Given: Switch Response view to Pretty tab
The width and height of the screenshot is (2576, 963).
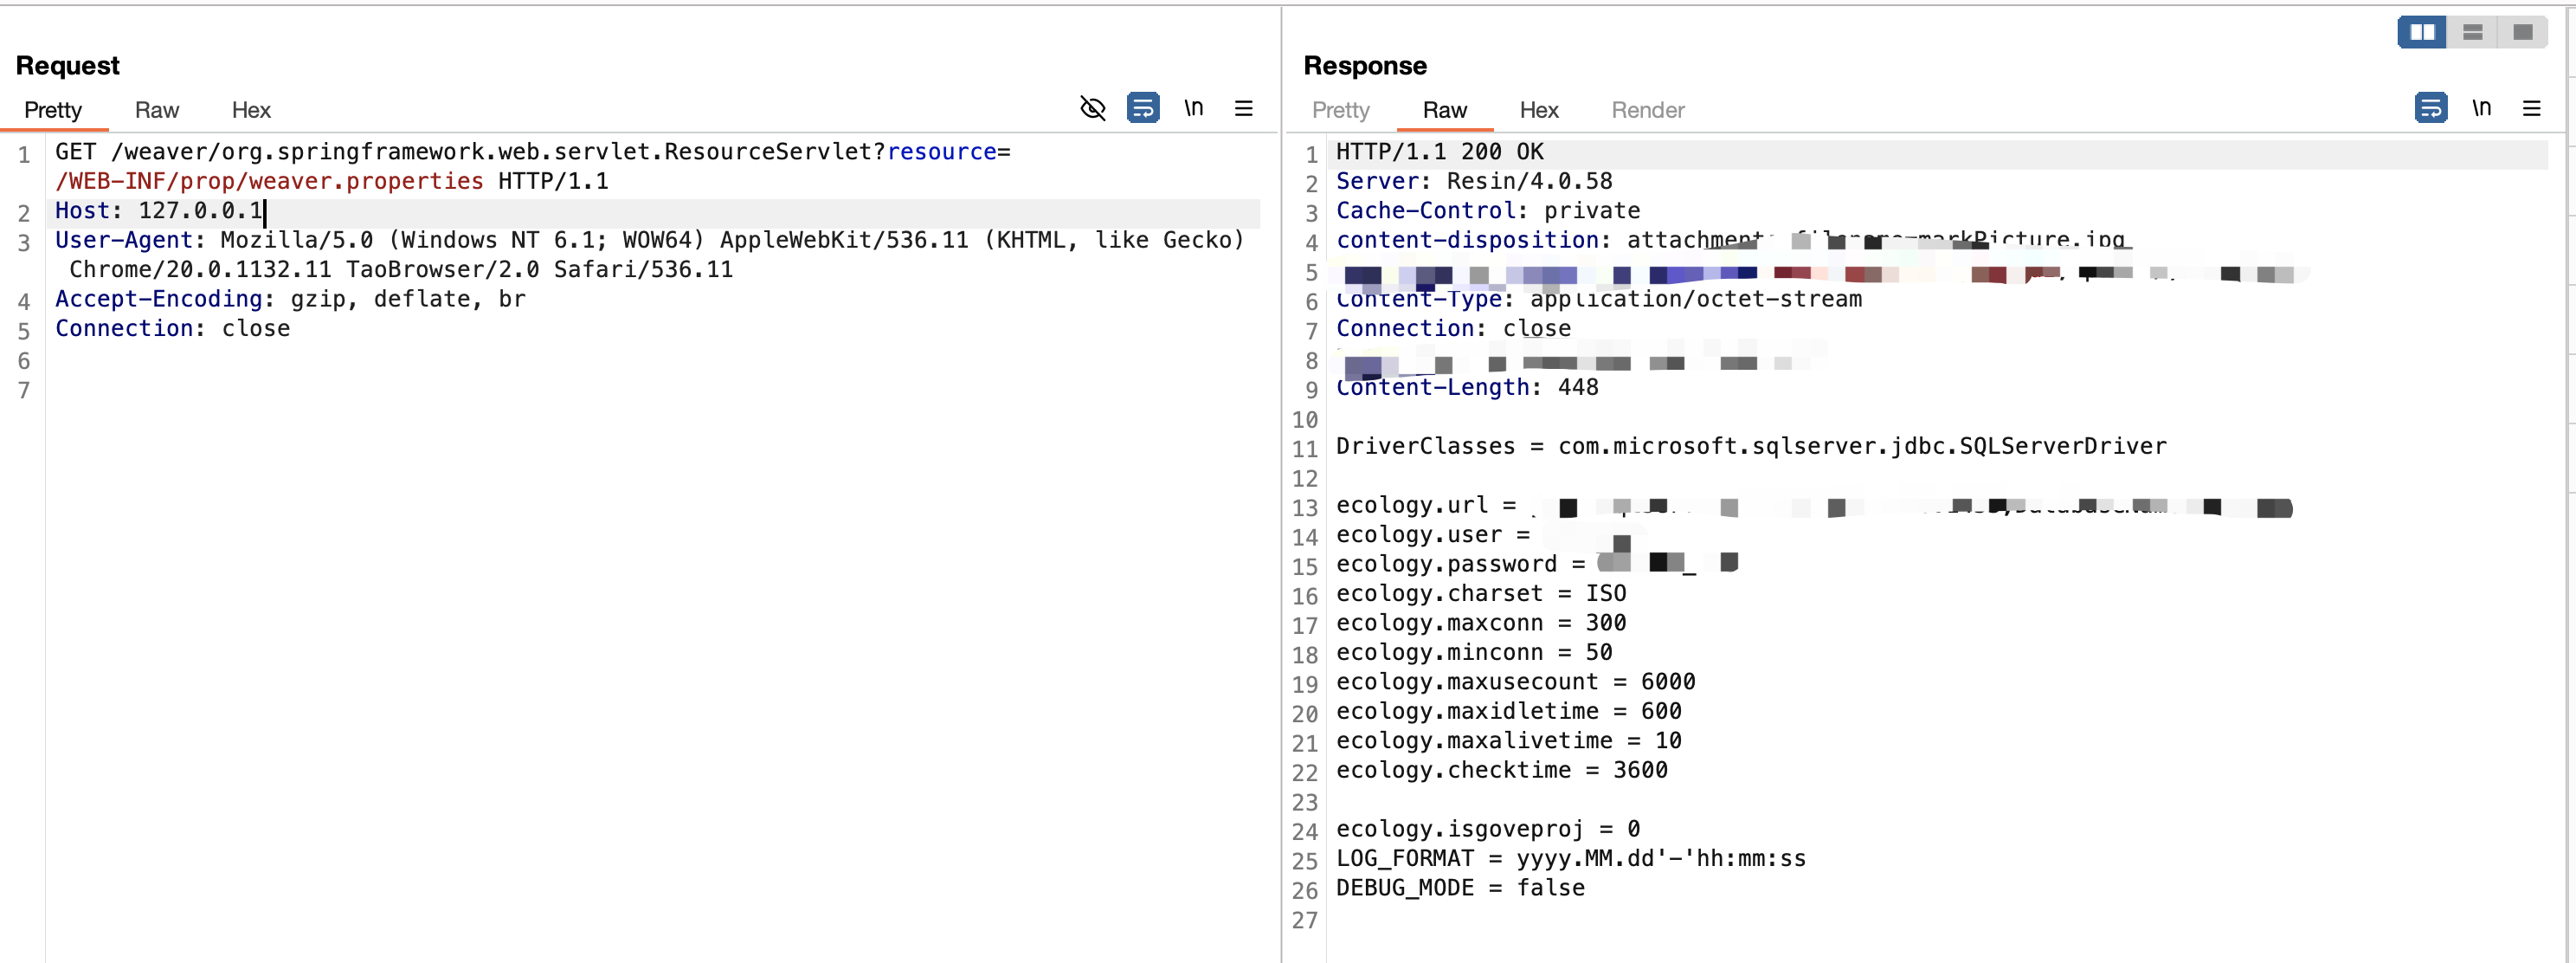Looking at the screenshot, I should [x=1341, y=110].
